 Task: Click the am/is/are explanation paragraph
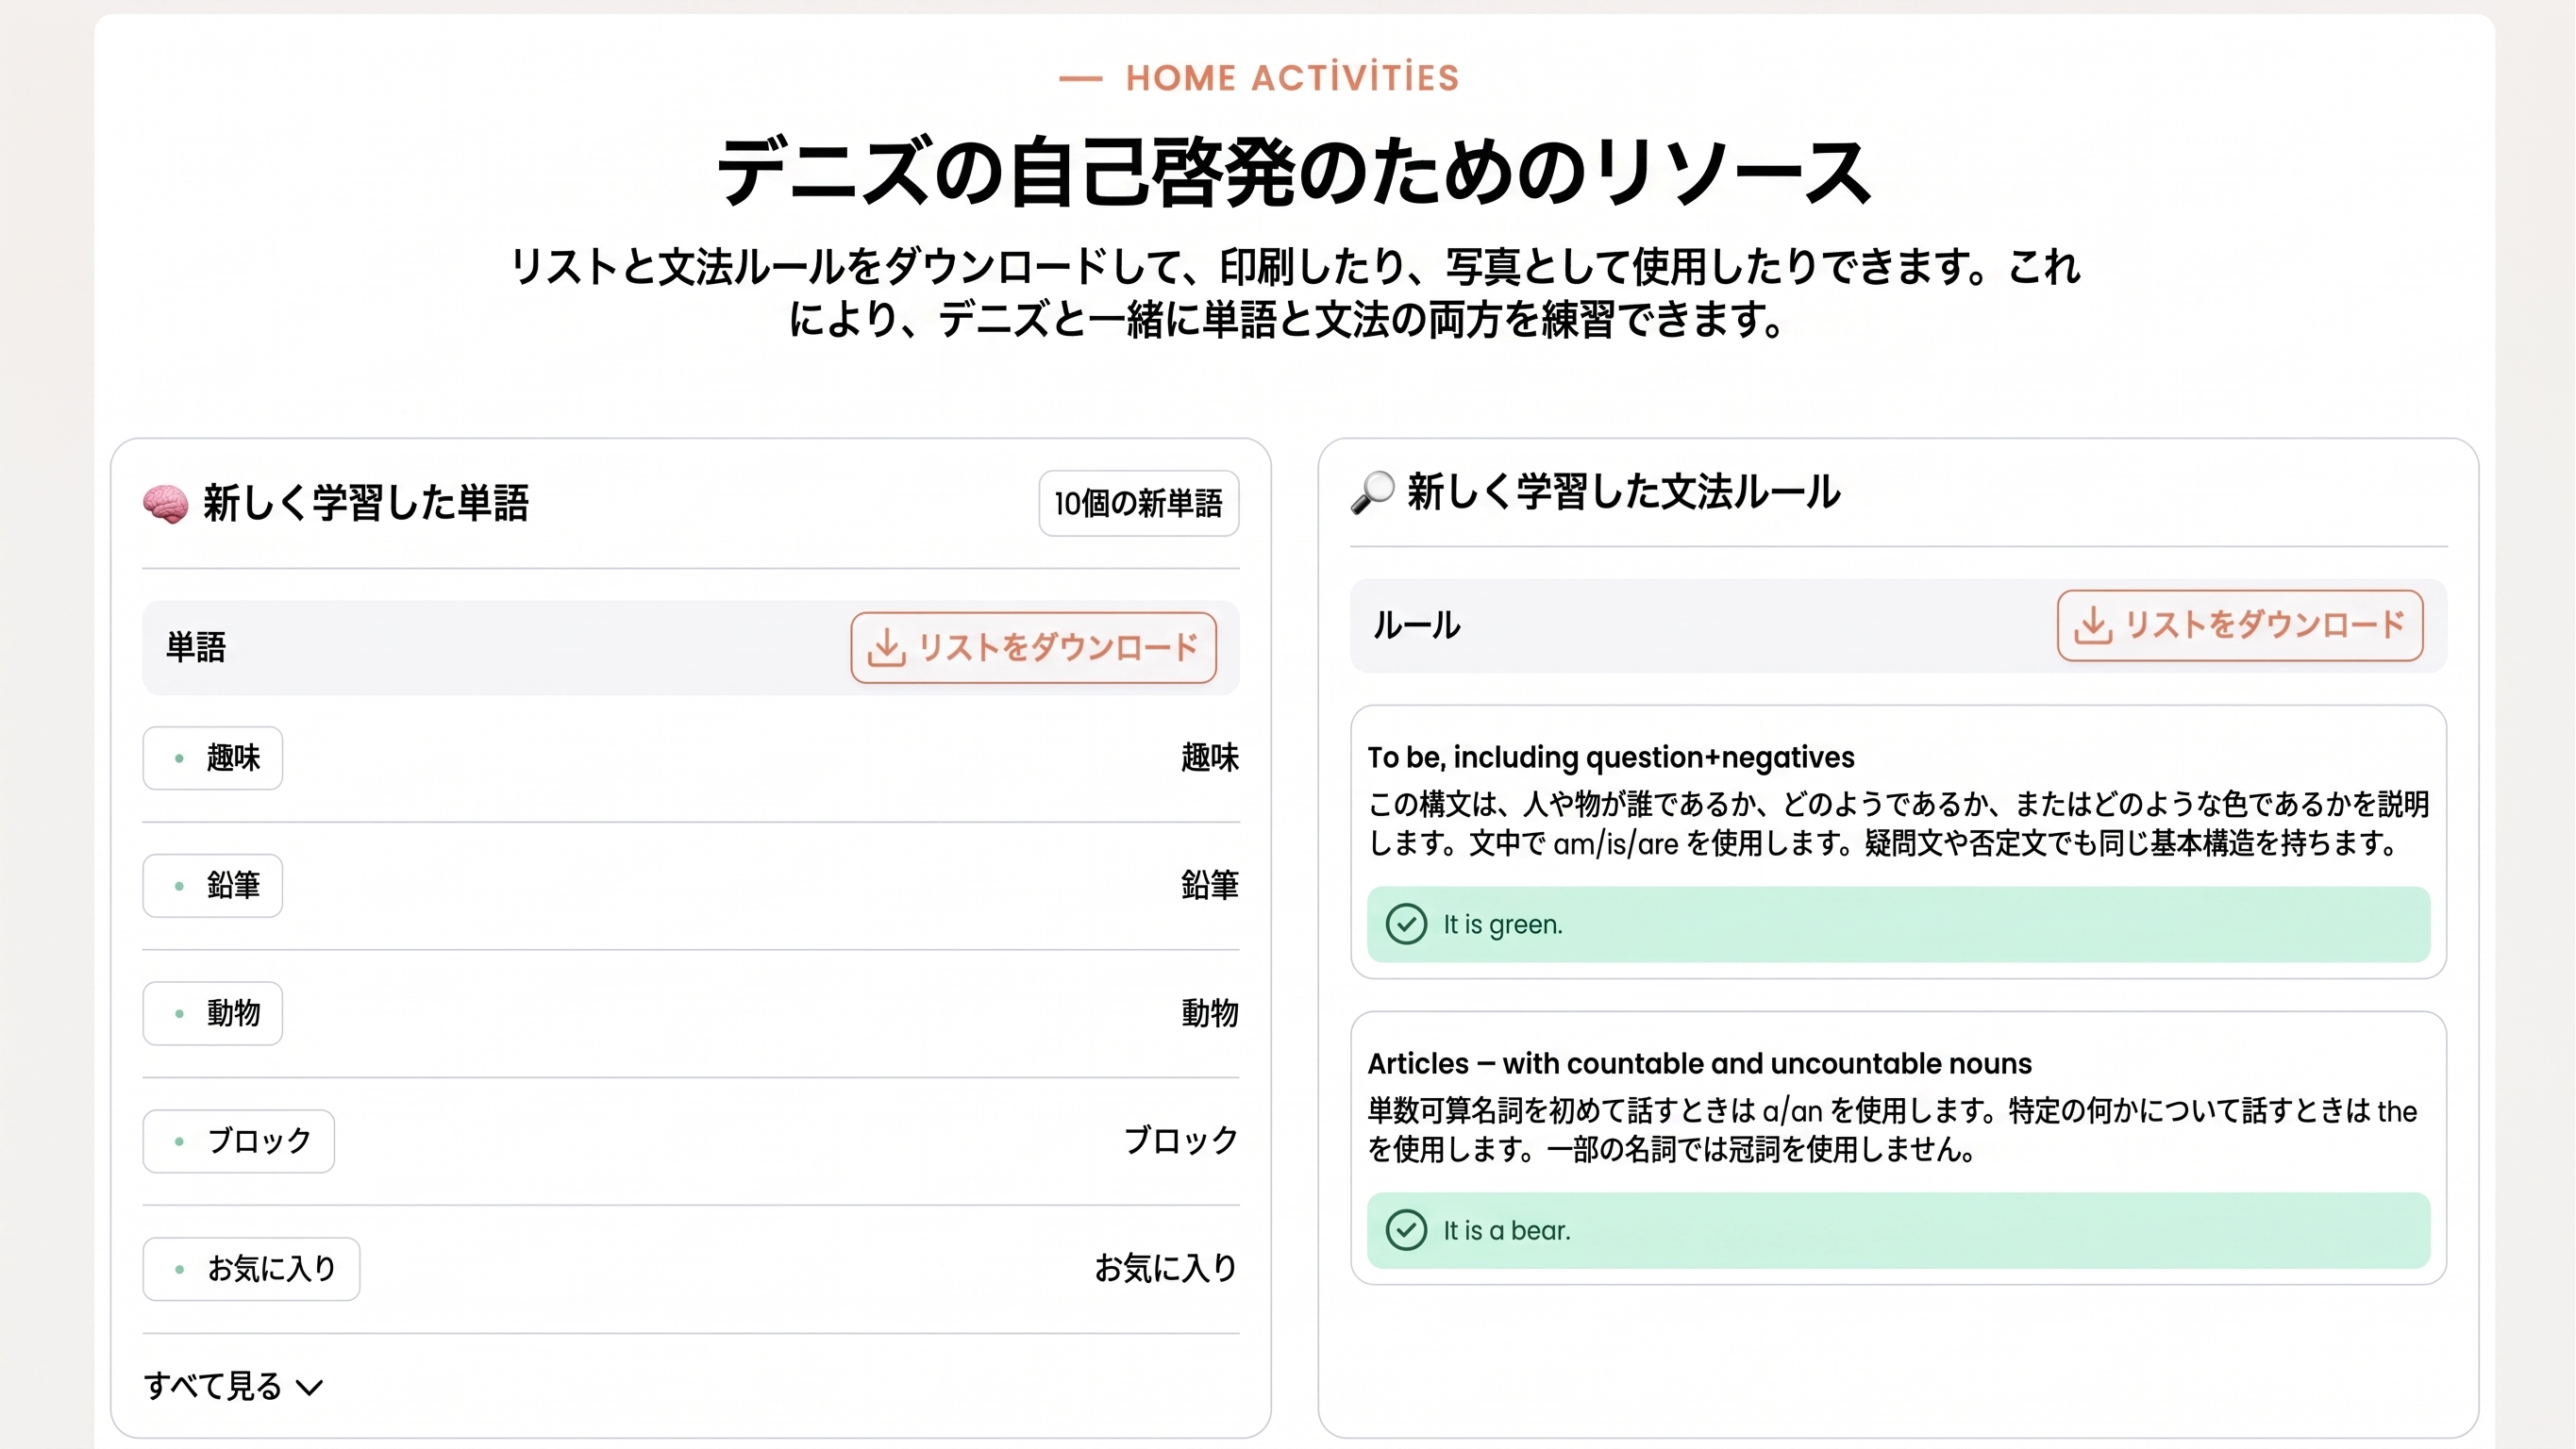point(1898,824)
